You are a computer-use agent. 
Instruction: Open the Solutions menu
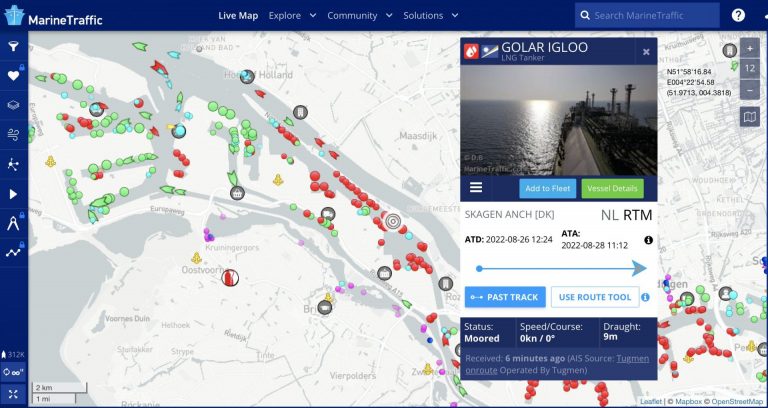click(x=423, y=16)
